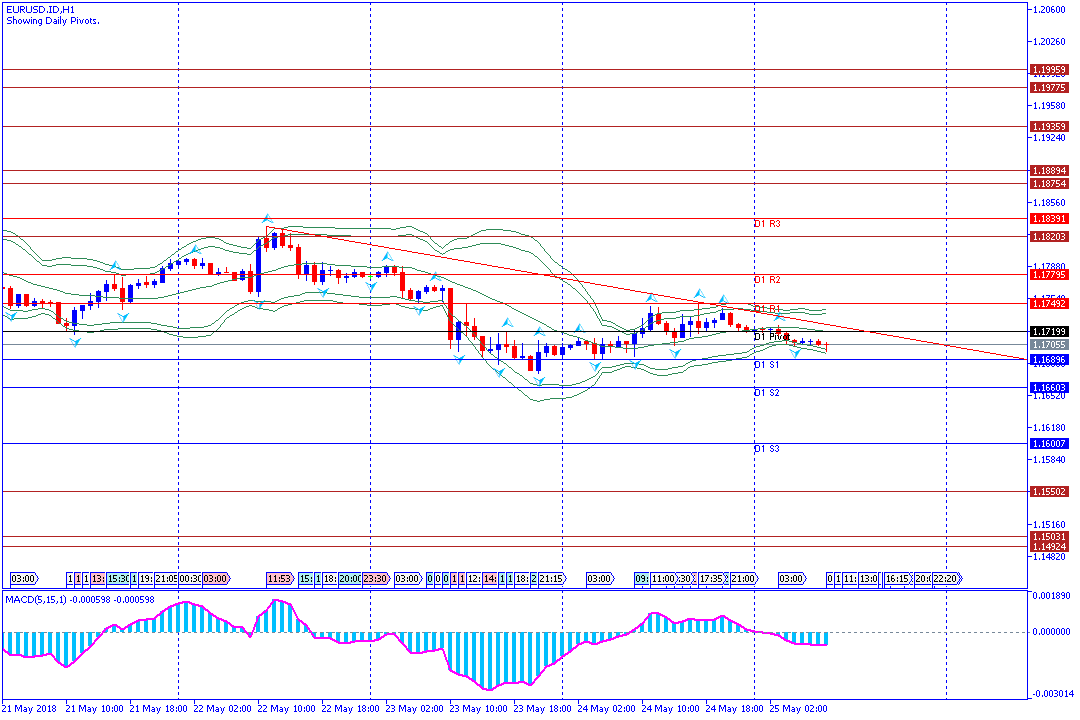Click the 21:00 event marker

click(x=743, y=579)
